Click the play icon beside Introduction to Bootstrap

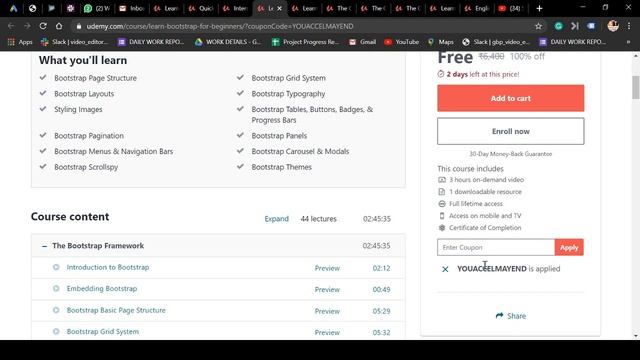click(x=56, y=267)
